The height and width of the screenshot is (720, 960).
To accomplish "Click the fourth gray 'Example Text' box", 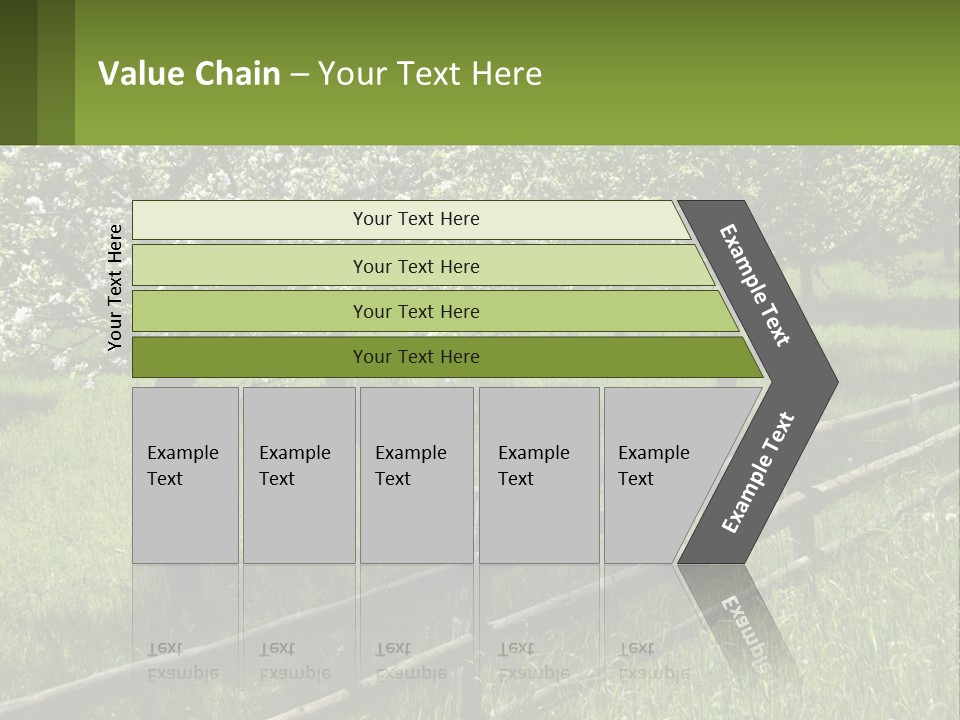I will click(x=539, y=475).
